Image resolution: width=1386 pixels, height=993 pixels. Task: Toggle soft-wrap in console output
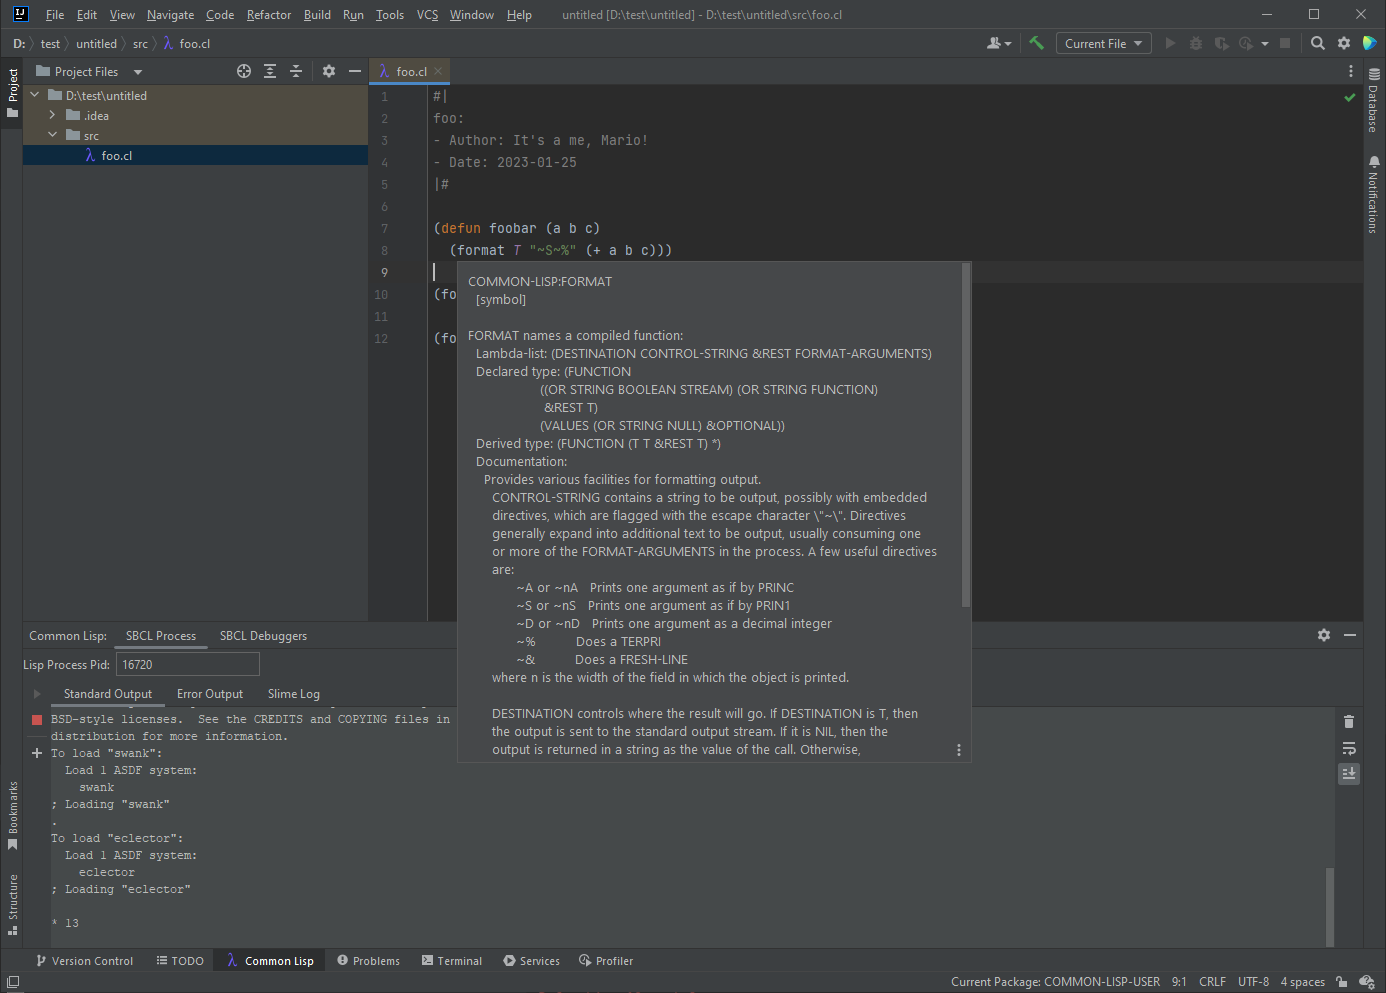click(1349, 748)
